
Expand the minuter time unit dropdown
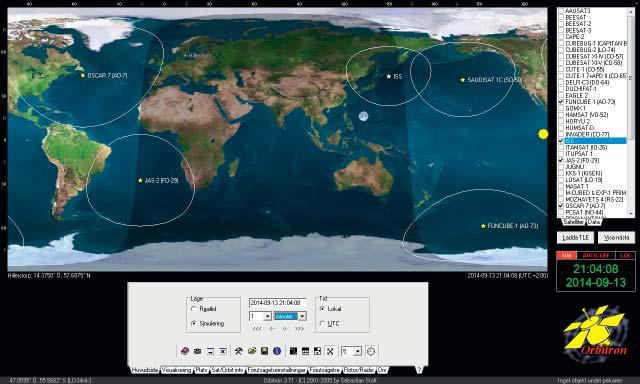click(x=302, y=316)
